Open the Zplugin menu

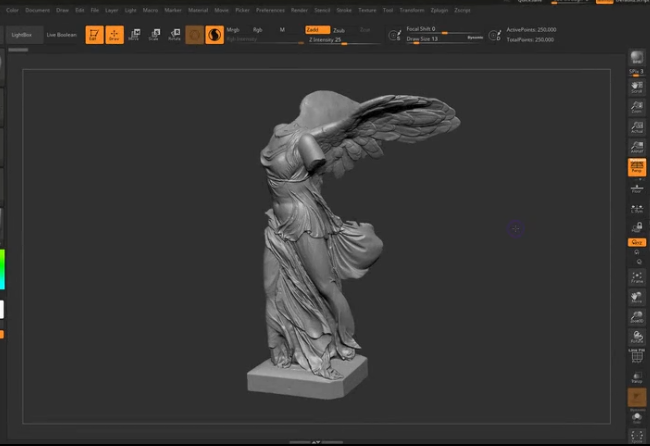point(439,10)
